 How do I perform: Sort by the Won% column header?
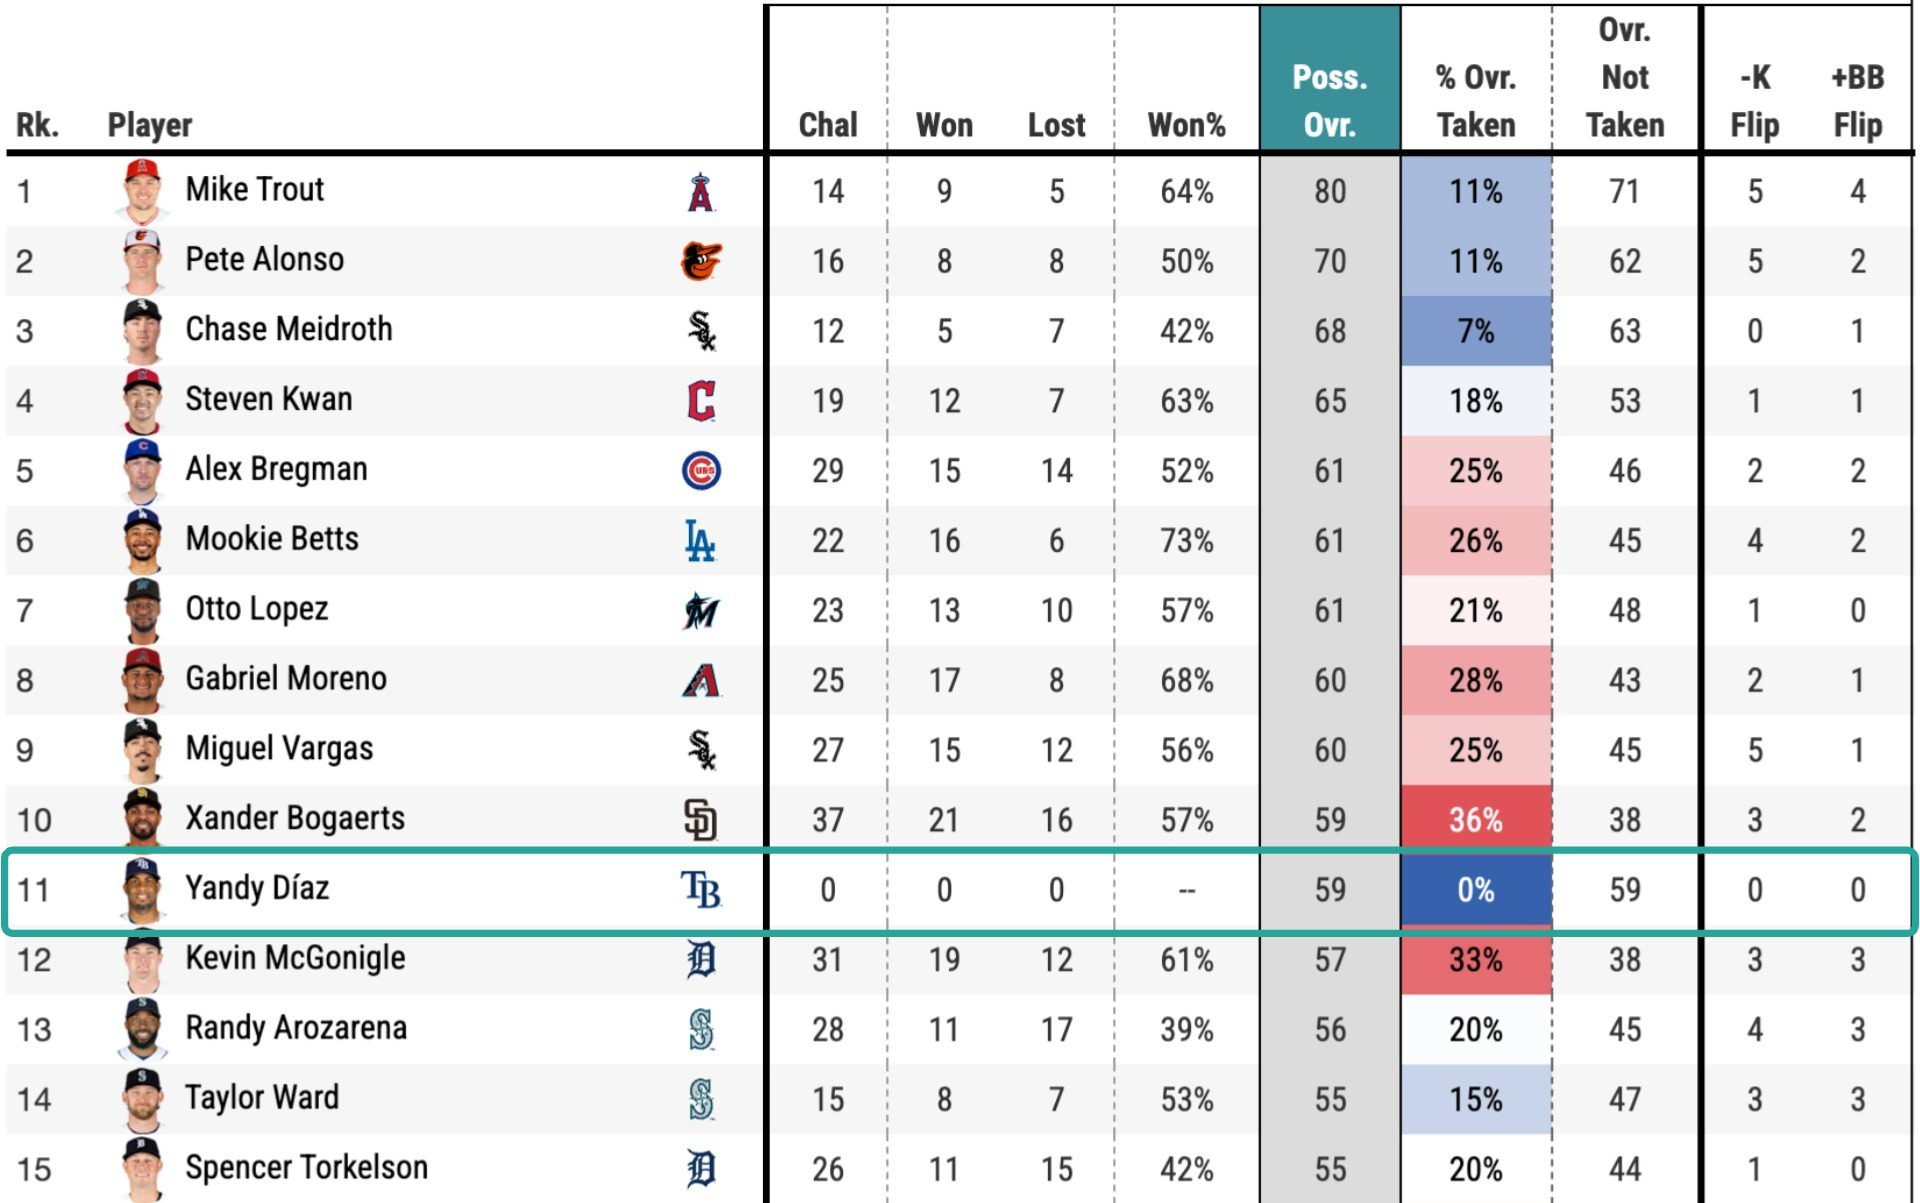(1186, 125)
